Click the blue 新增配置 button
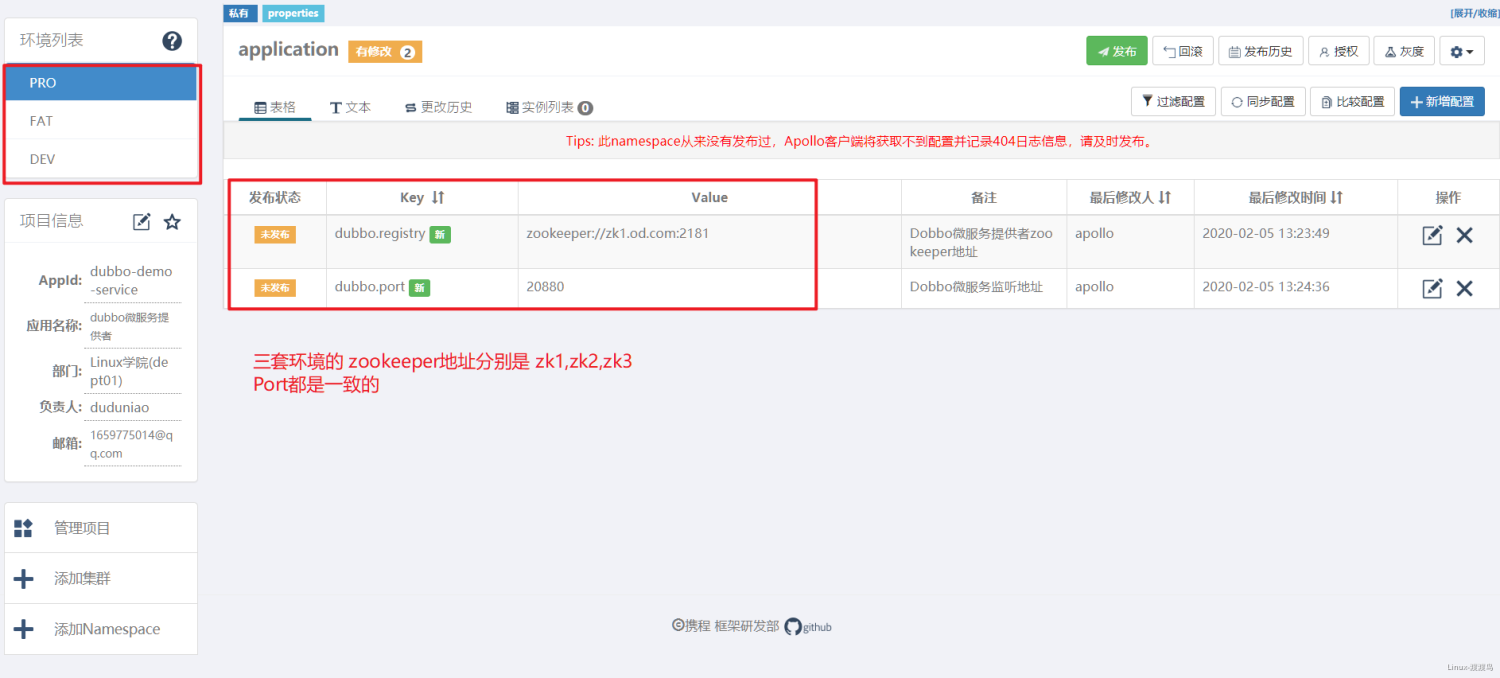 pos(1441,101)
